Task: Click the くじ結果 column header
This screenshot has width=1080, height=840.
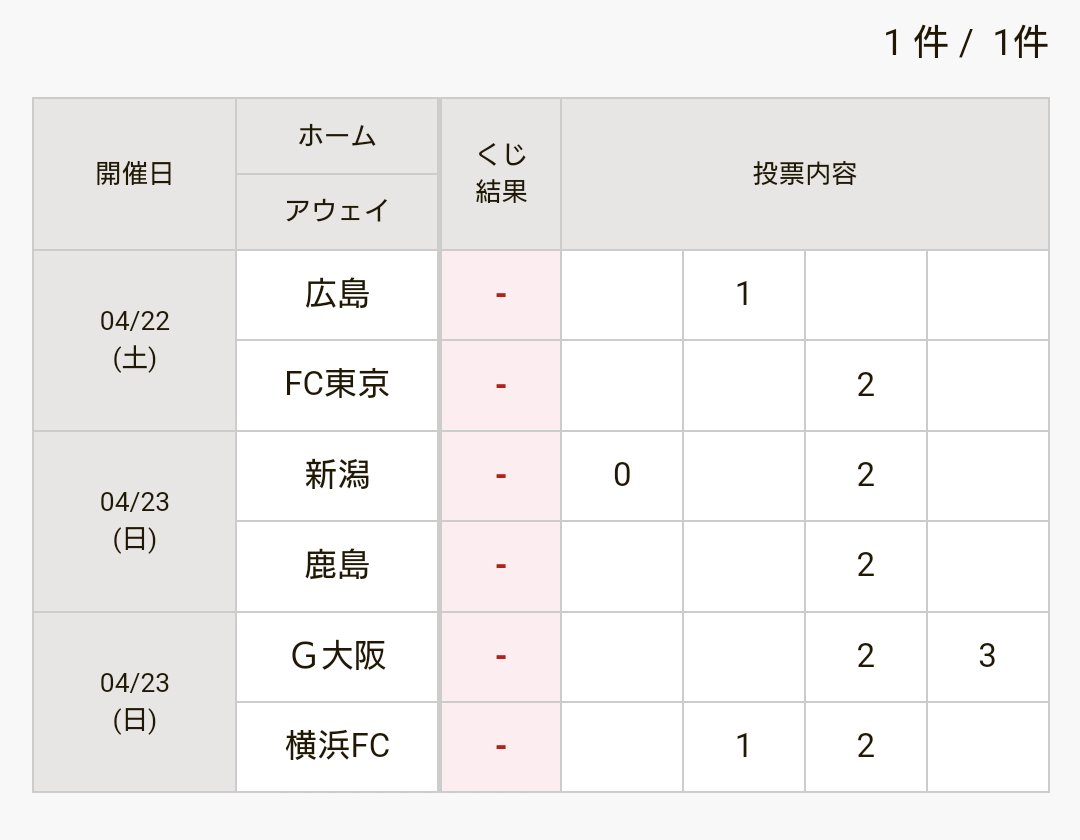Action: [501, 174]
